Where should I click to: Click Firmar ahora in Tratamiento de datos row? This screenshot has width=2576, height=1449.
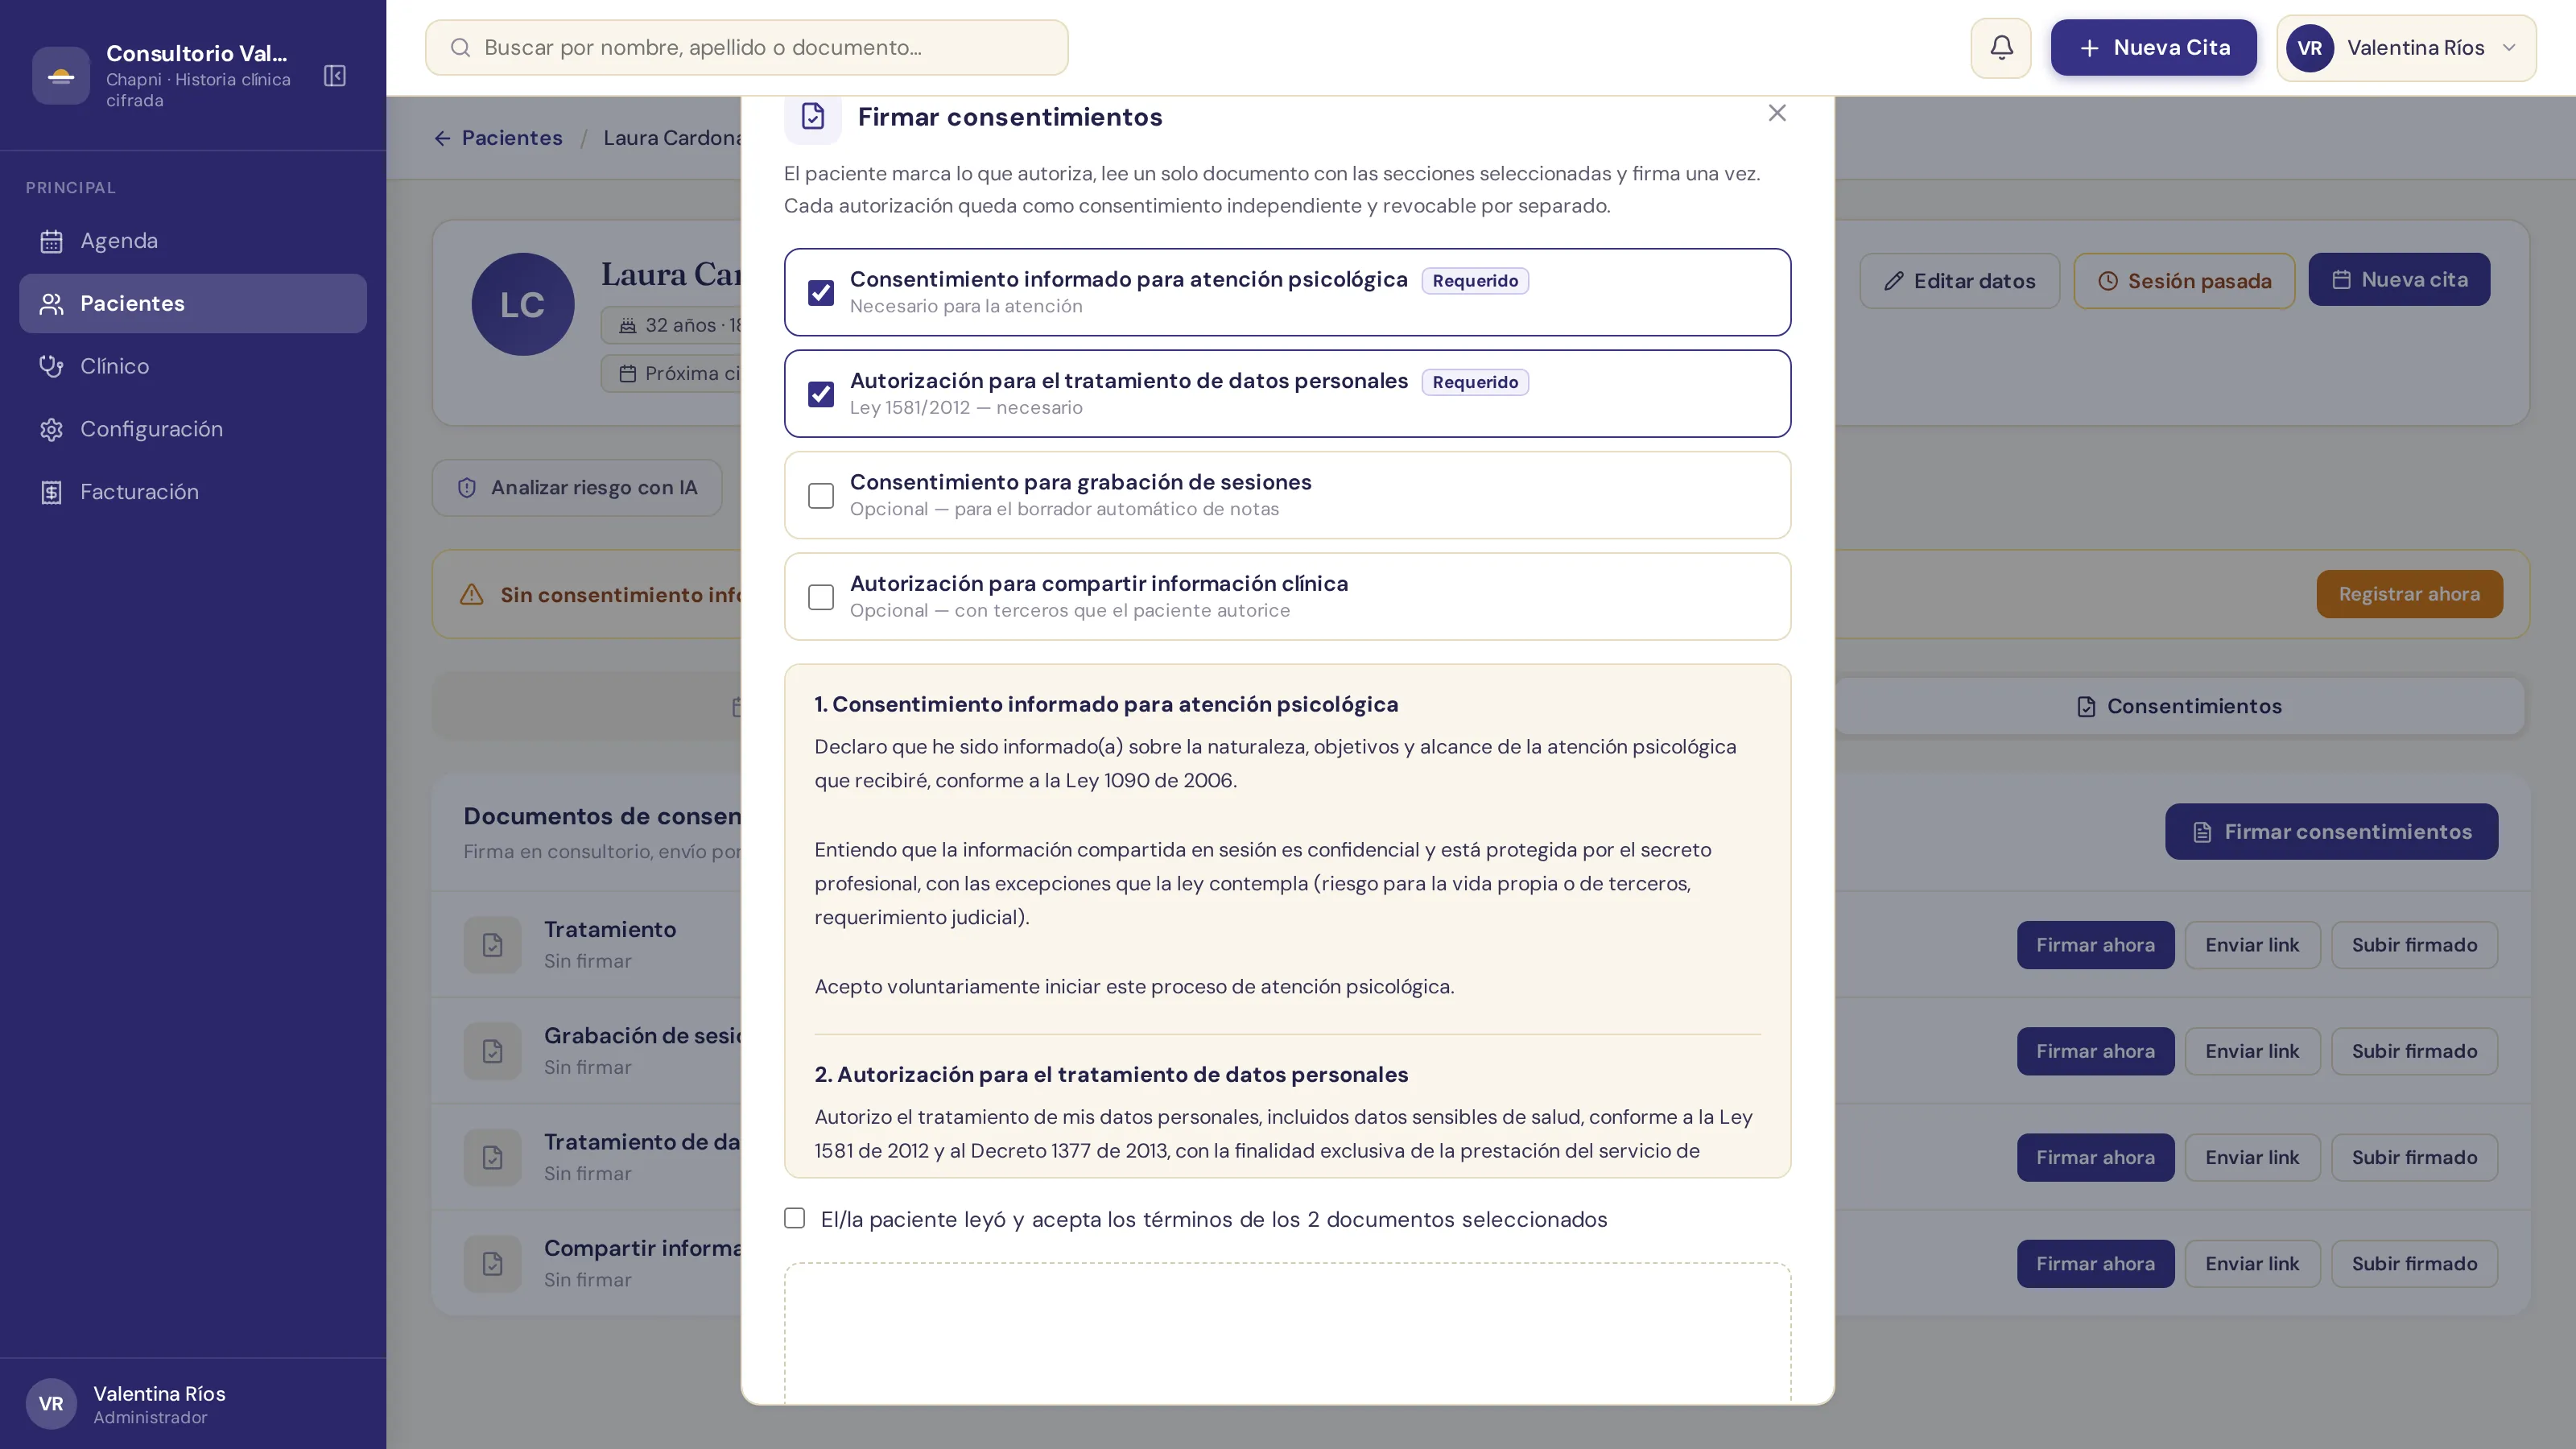(x=2096, y=1158)
